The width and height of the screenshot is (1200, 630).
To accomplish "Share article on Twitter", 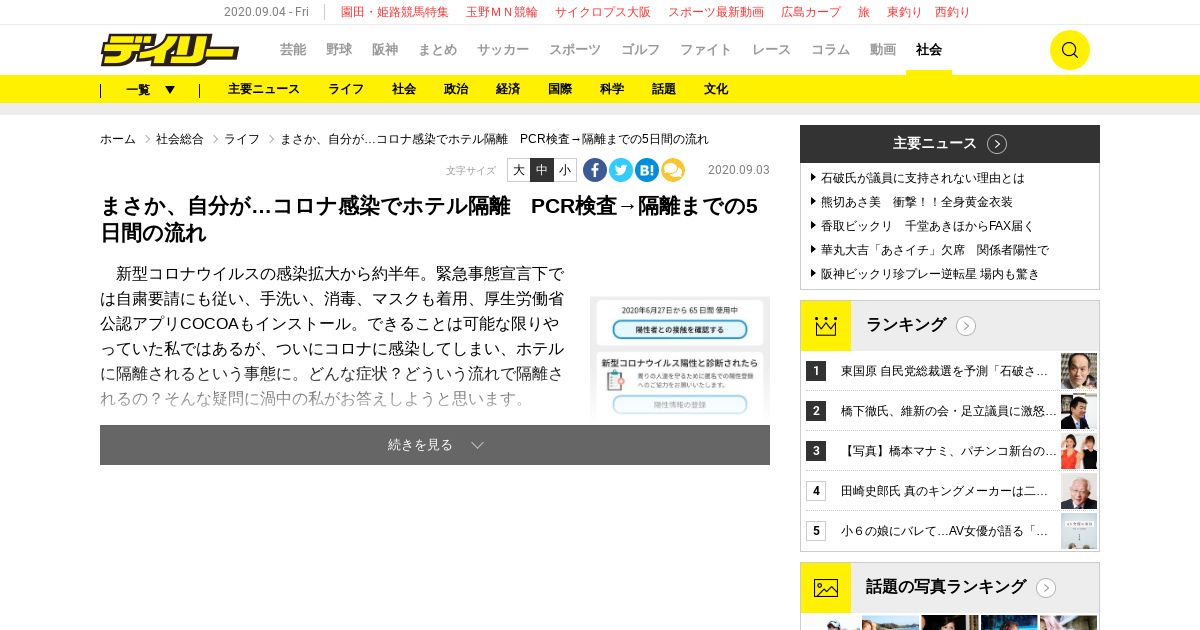I will 621,170.
